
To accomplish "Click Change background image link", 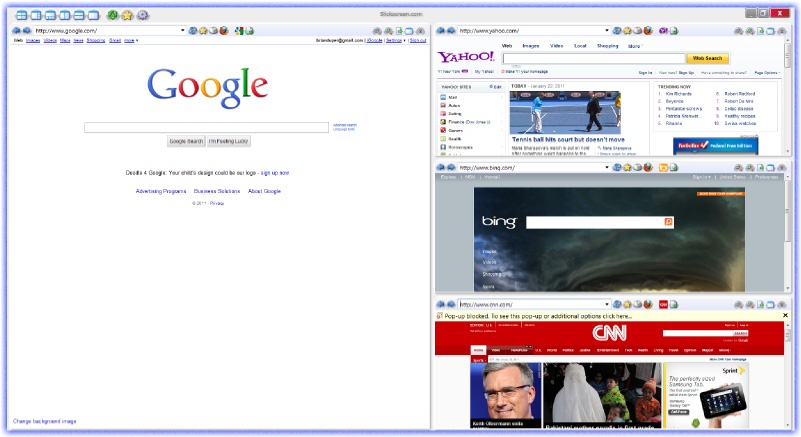I will (x=44, y=422).
